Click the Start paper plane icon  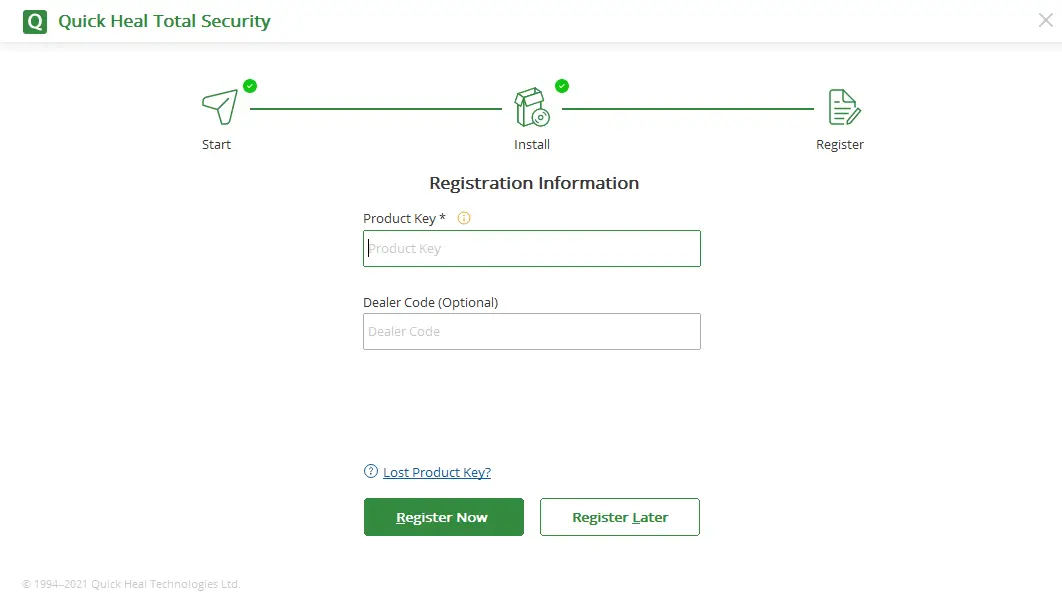219,107
